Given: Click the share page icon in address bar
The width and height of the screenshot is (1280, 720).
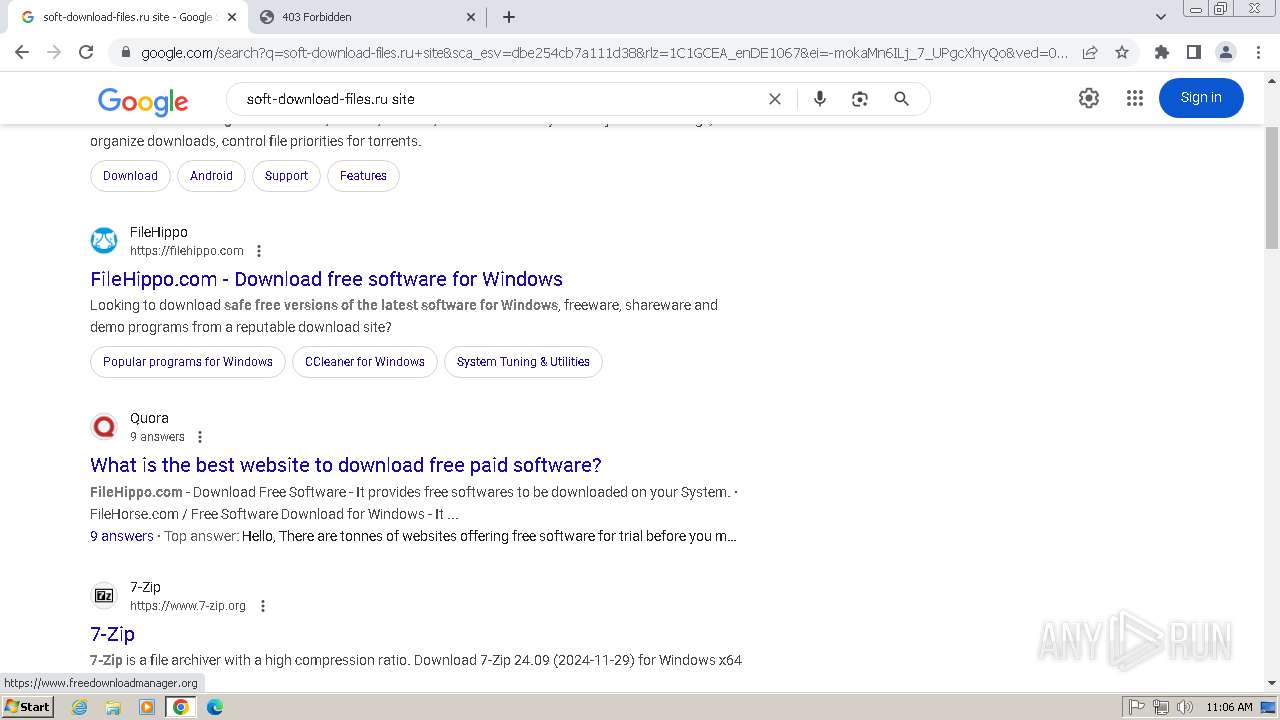Looking at the screenshot, I should tap(1090, 52).
